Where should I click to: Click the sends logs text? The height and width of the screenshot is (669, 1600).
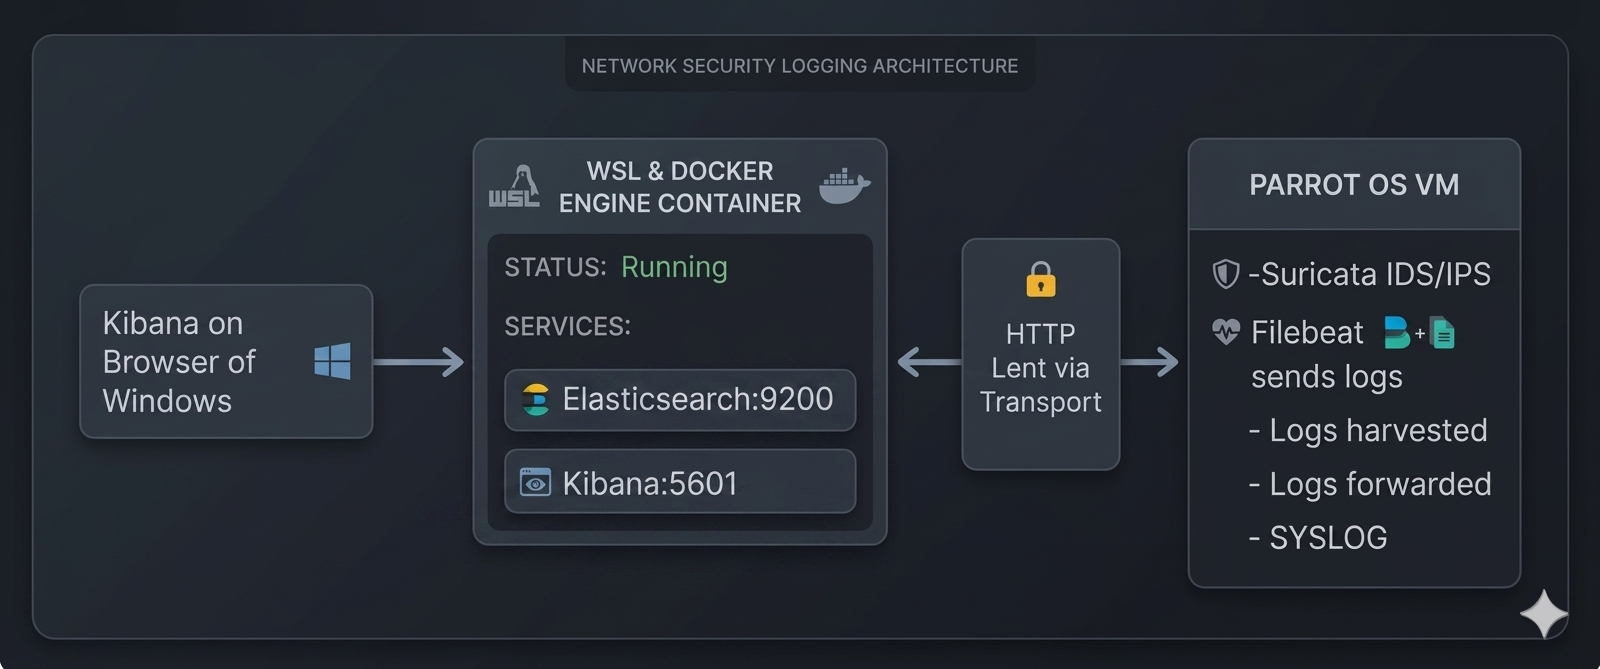[x=1327, y=377]
